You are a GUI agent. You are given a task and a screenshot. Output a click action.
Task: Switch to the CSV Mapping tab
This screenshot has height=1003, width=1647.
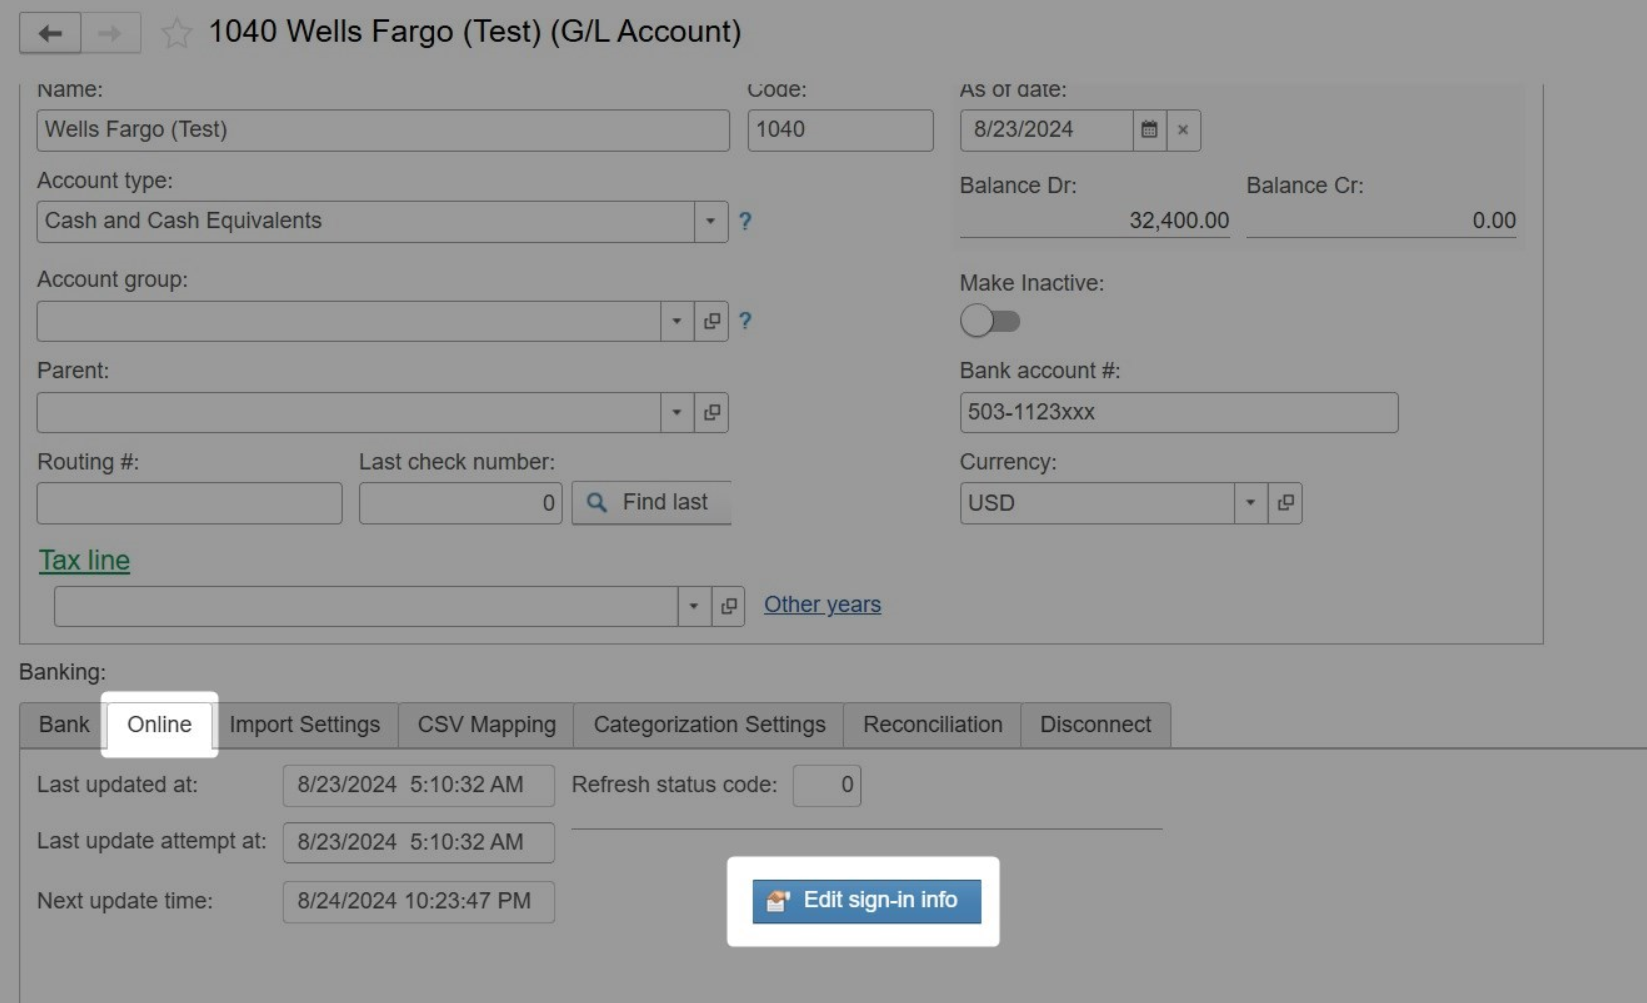(x=486, y=725)
